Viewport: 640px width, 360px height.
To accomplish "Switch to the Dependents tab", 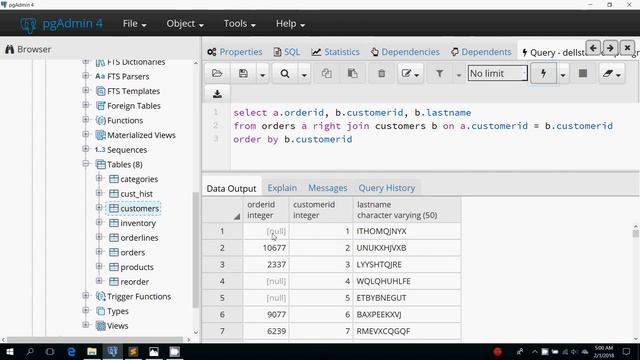I will 481,52.
